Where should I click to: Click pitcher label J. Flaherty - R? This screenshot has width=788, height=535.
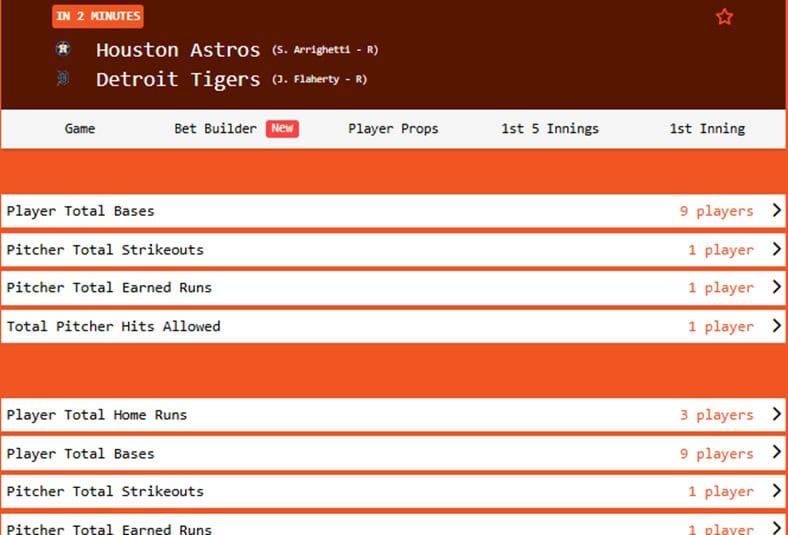[x=319, y=79]
